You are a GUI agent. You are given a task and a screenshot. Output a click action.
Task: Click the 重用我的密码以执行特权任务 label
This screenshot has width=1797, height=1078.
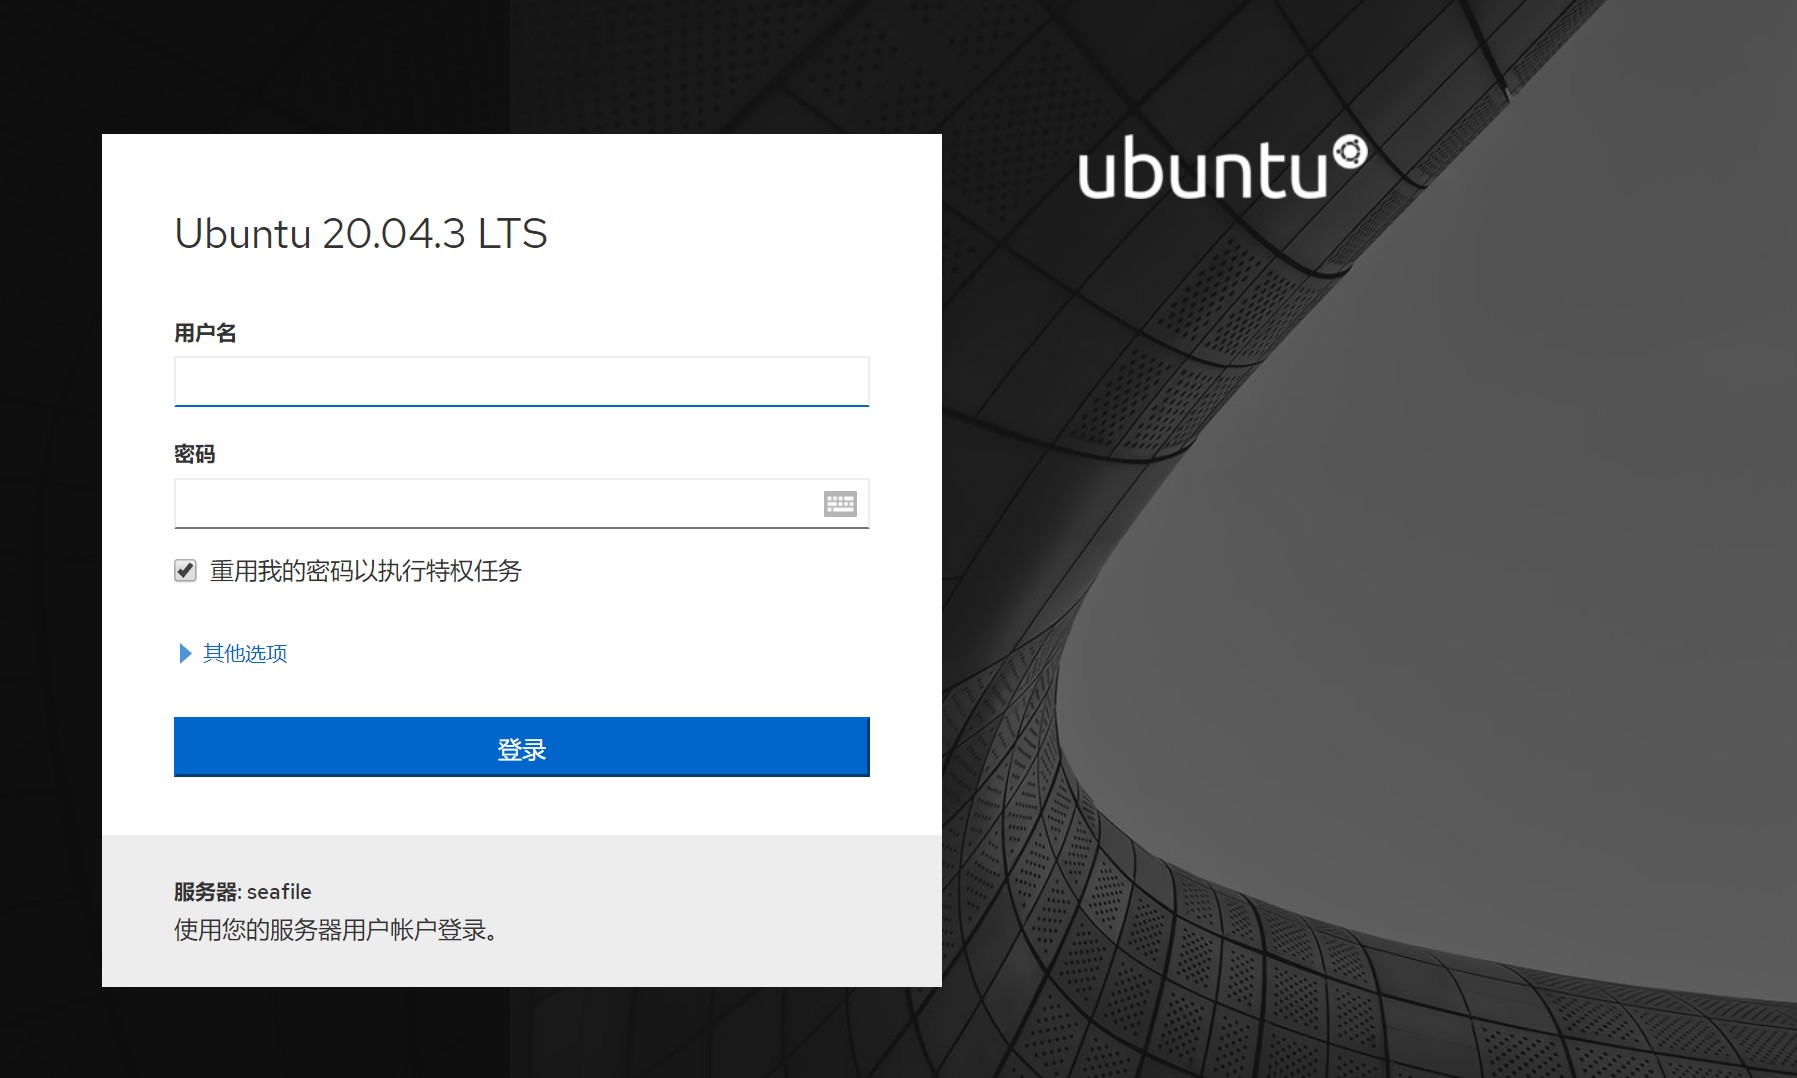[365, 571]
